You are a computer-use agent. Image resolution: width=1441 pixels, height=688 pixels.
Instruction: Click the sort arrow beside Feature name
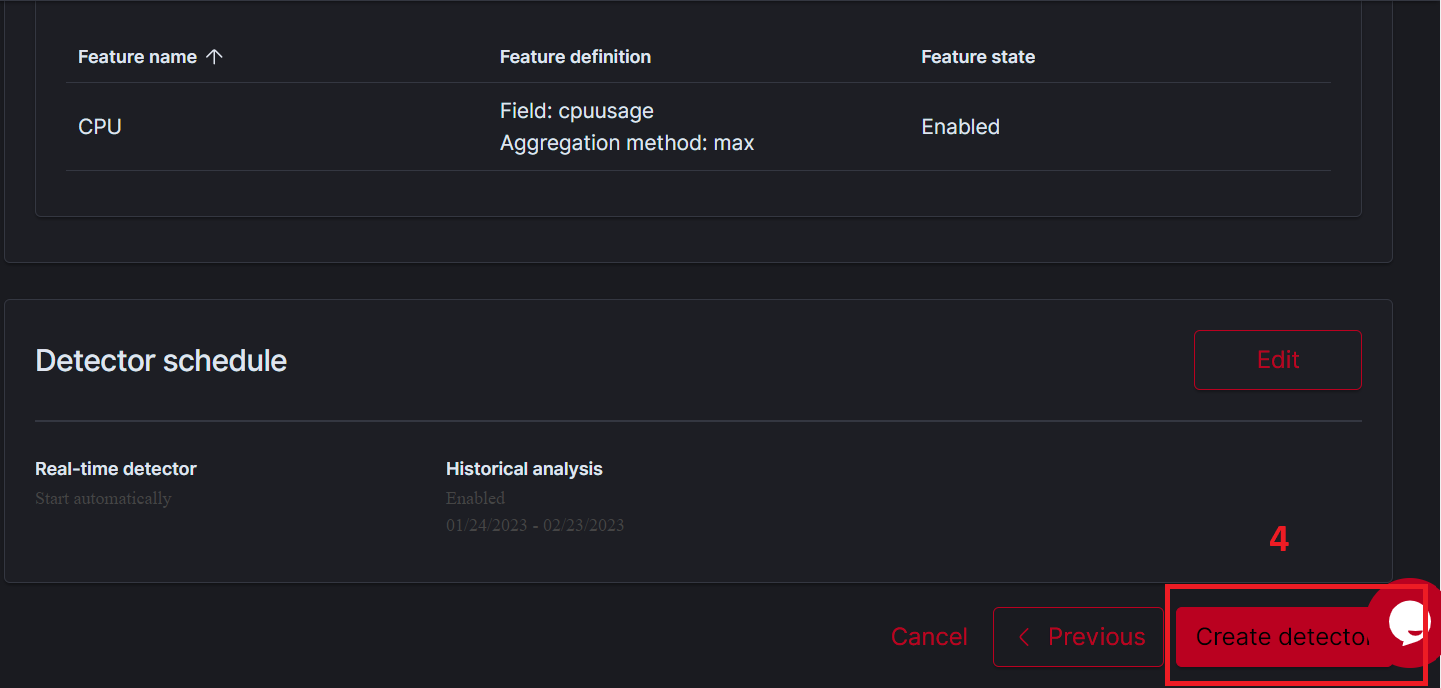click(214, 57)
